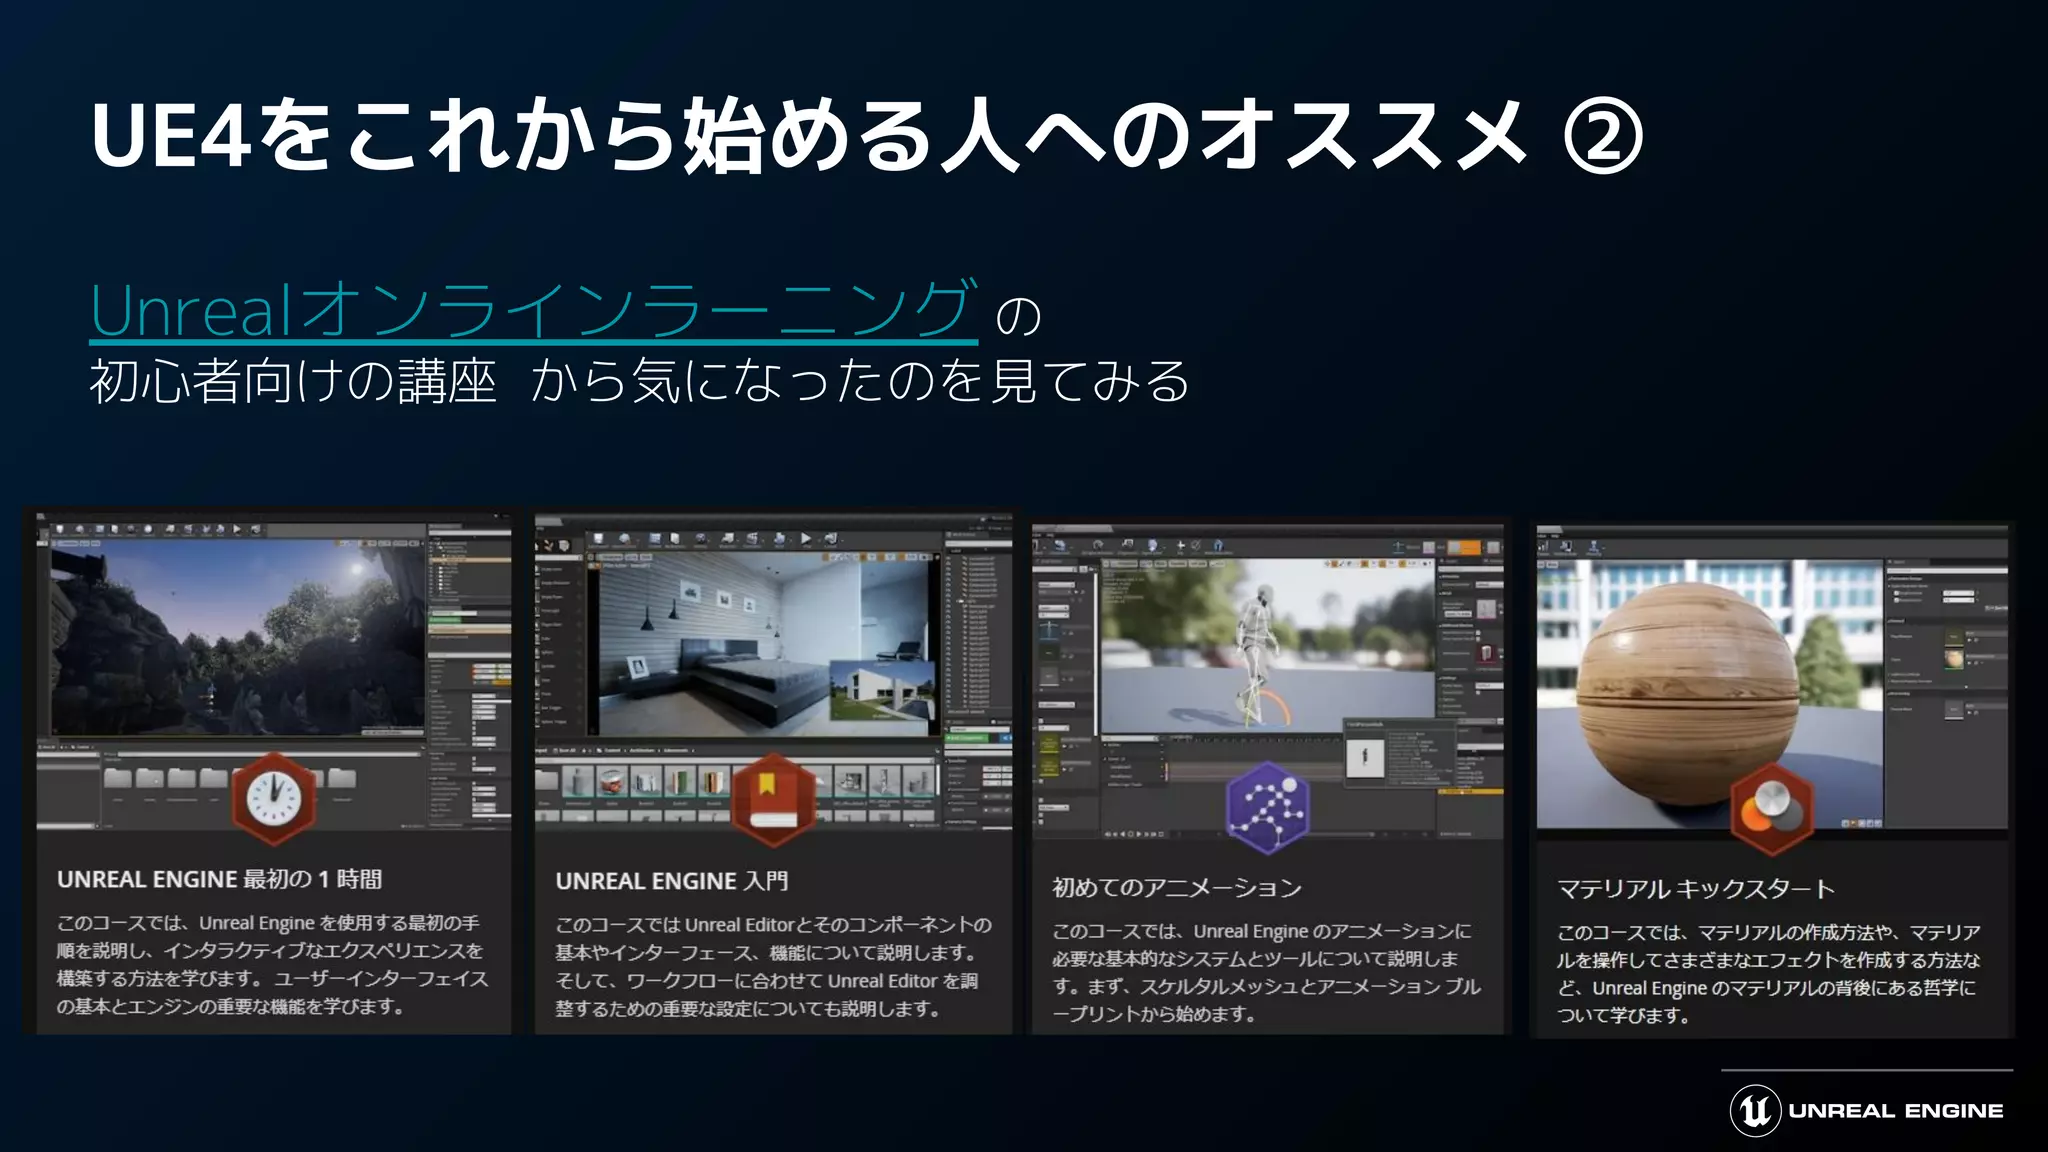Click the UNREAL ENGINE wordmark in footer
The height and width of the screenshot is (1152, 2048).
point(1896,1111)
